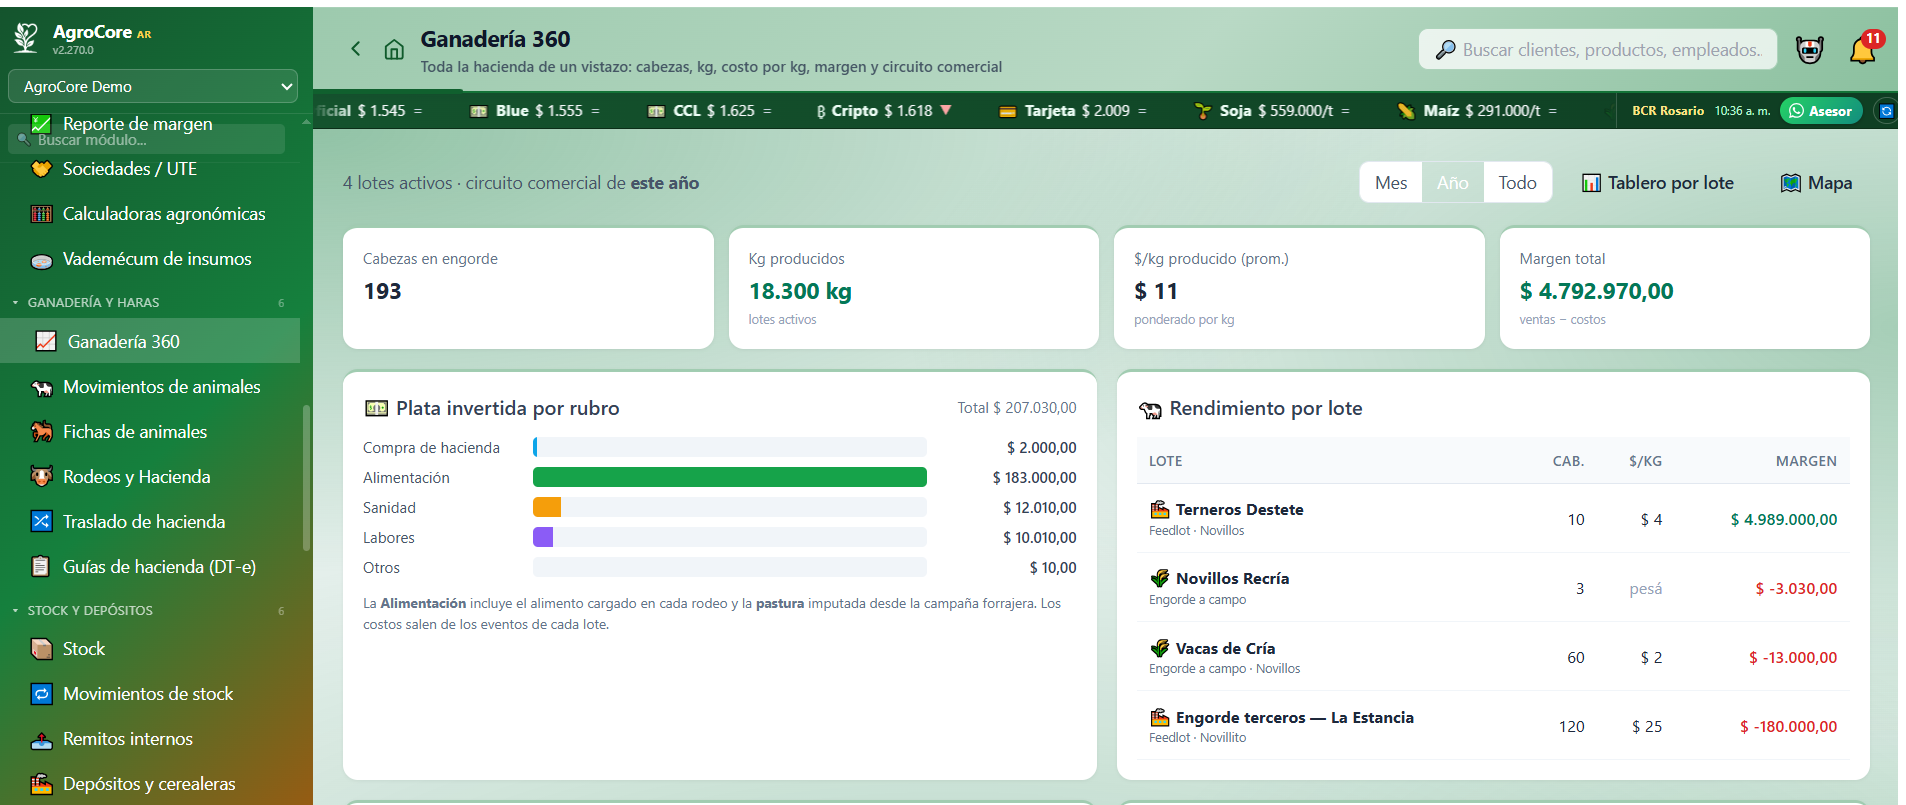Image resolution: width=1906 pixels, height=805 pixels.
Task: Select Ganadería 360 in the sidebar
Action: 150,341
